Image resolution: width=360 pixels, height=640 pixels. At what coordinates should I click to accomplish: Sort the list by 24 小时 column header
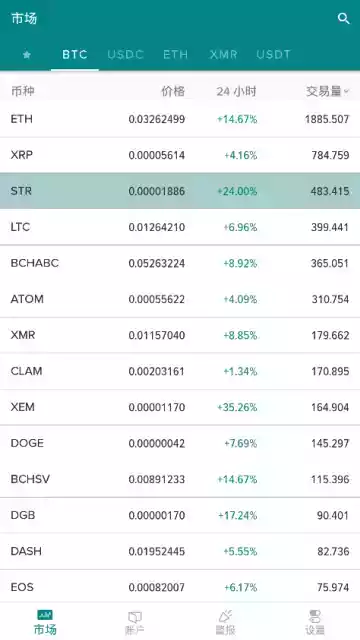236,91
